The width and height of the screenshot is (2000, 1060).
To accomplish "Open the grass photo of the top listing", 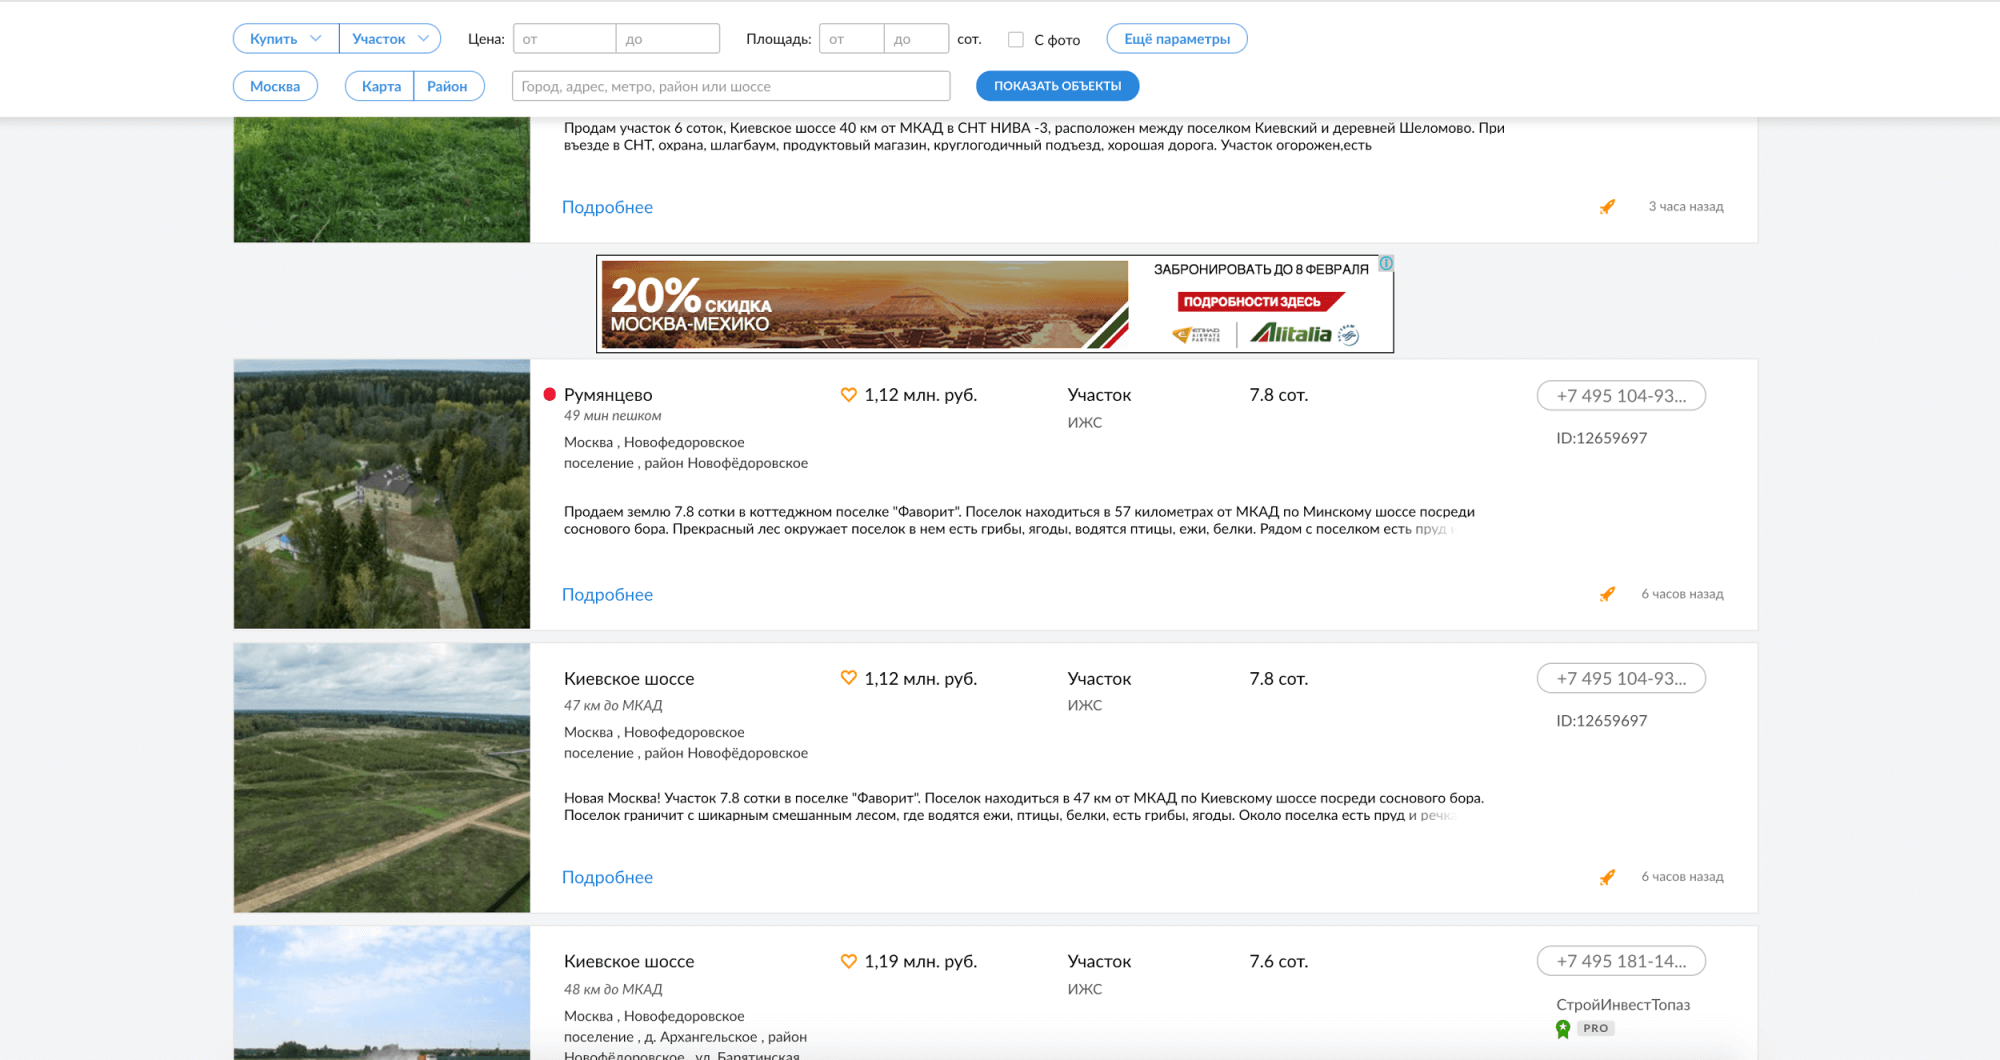I will click(x=382, y=180).
